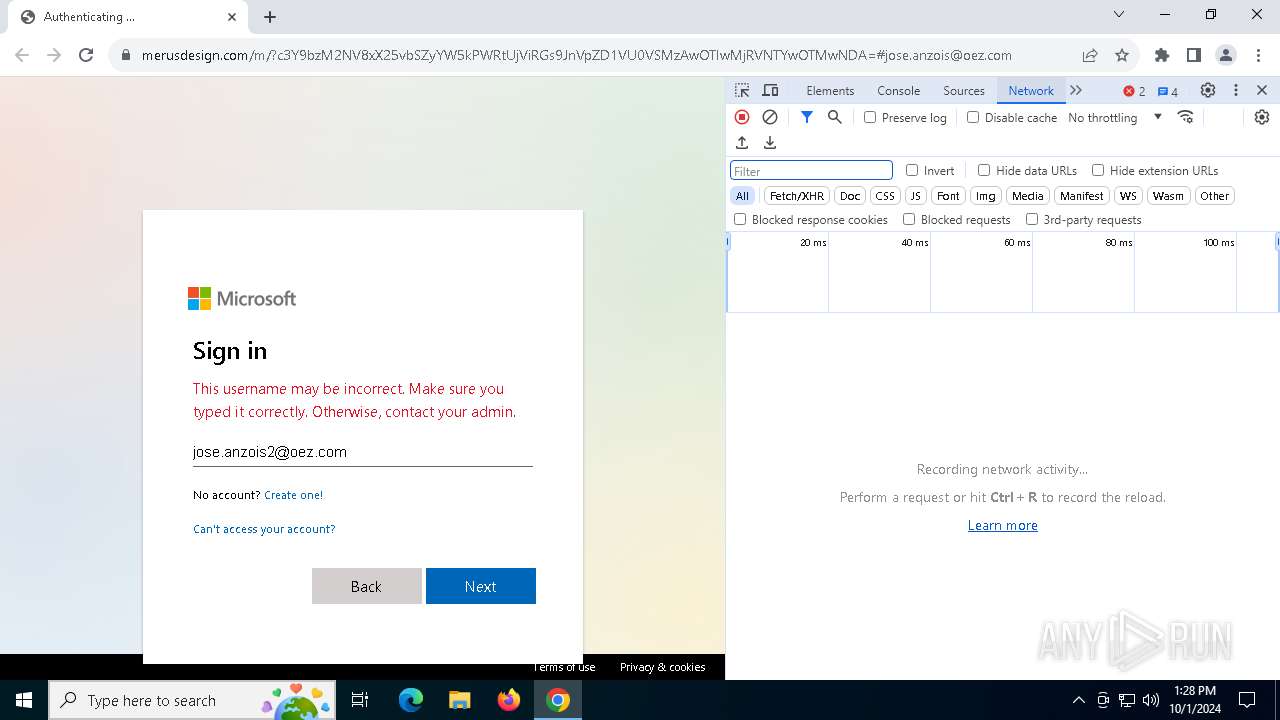Screen dimensions: 1280x720
Task: Click Windows taskbar search box
Action: coord(194,700)
